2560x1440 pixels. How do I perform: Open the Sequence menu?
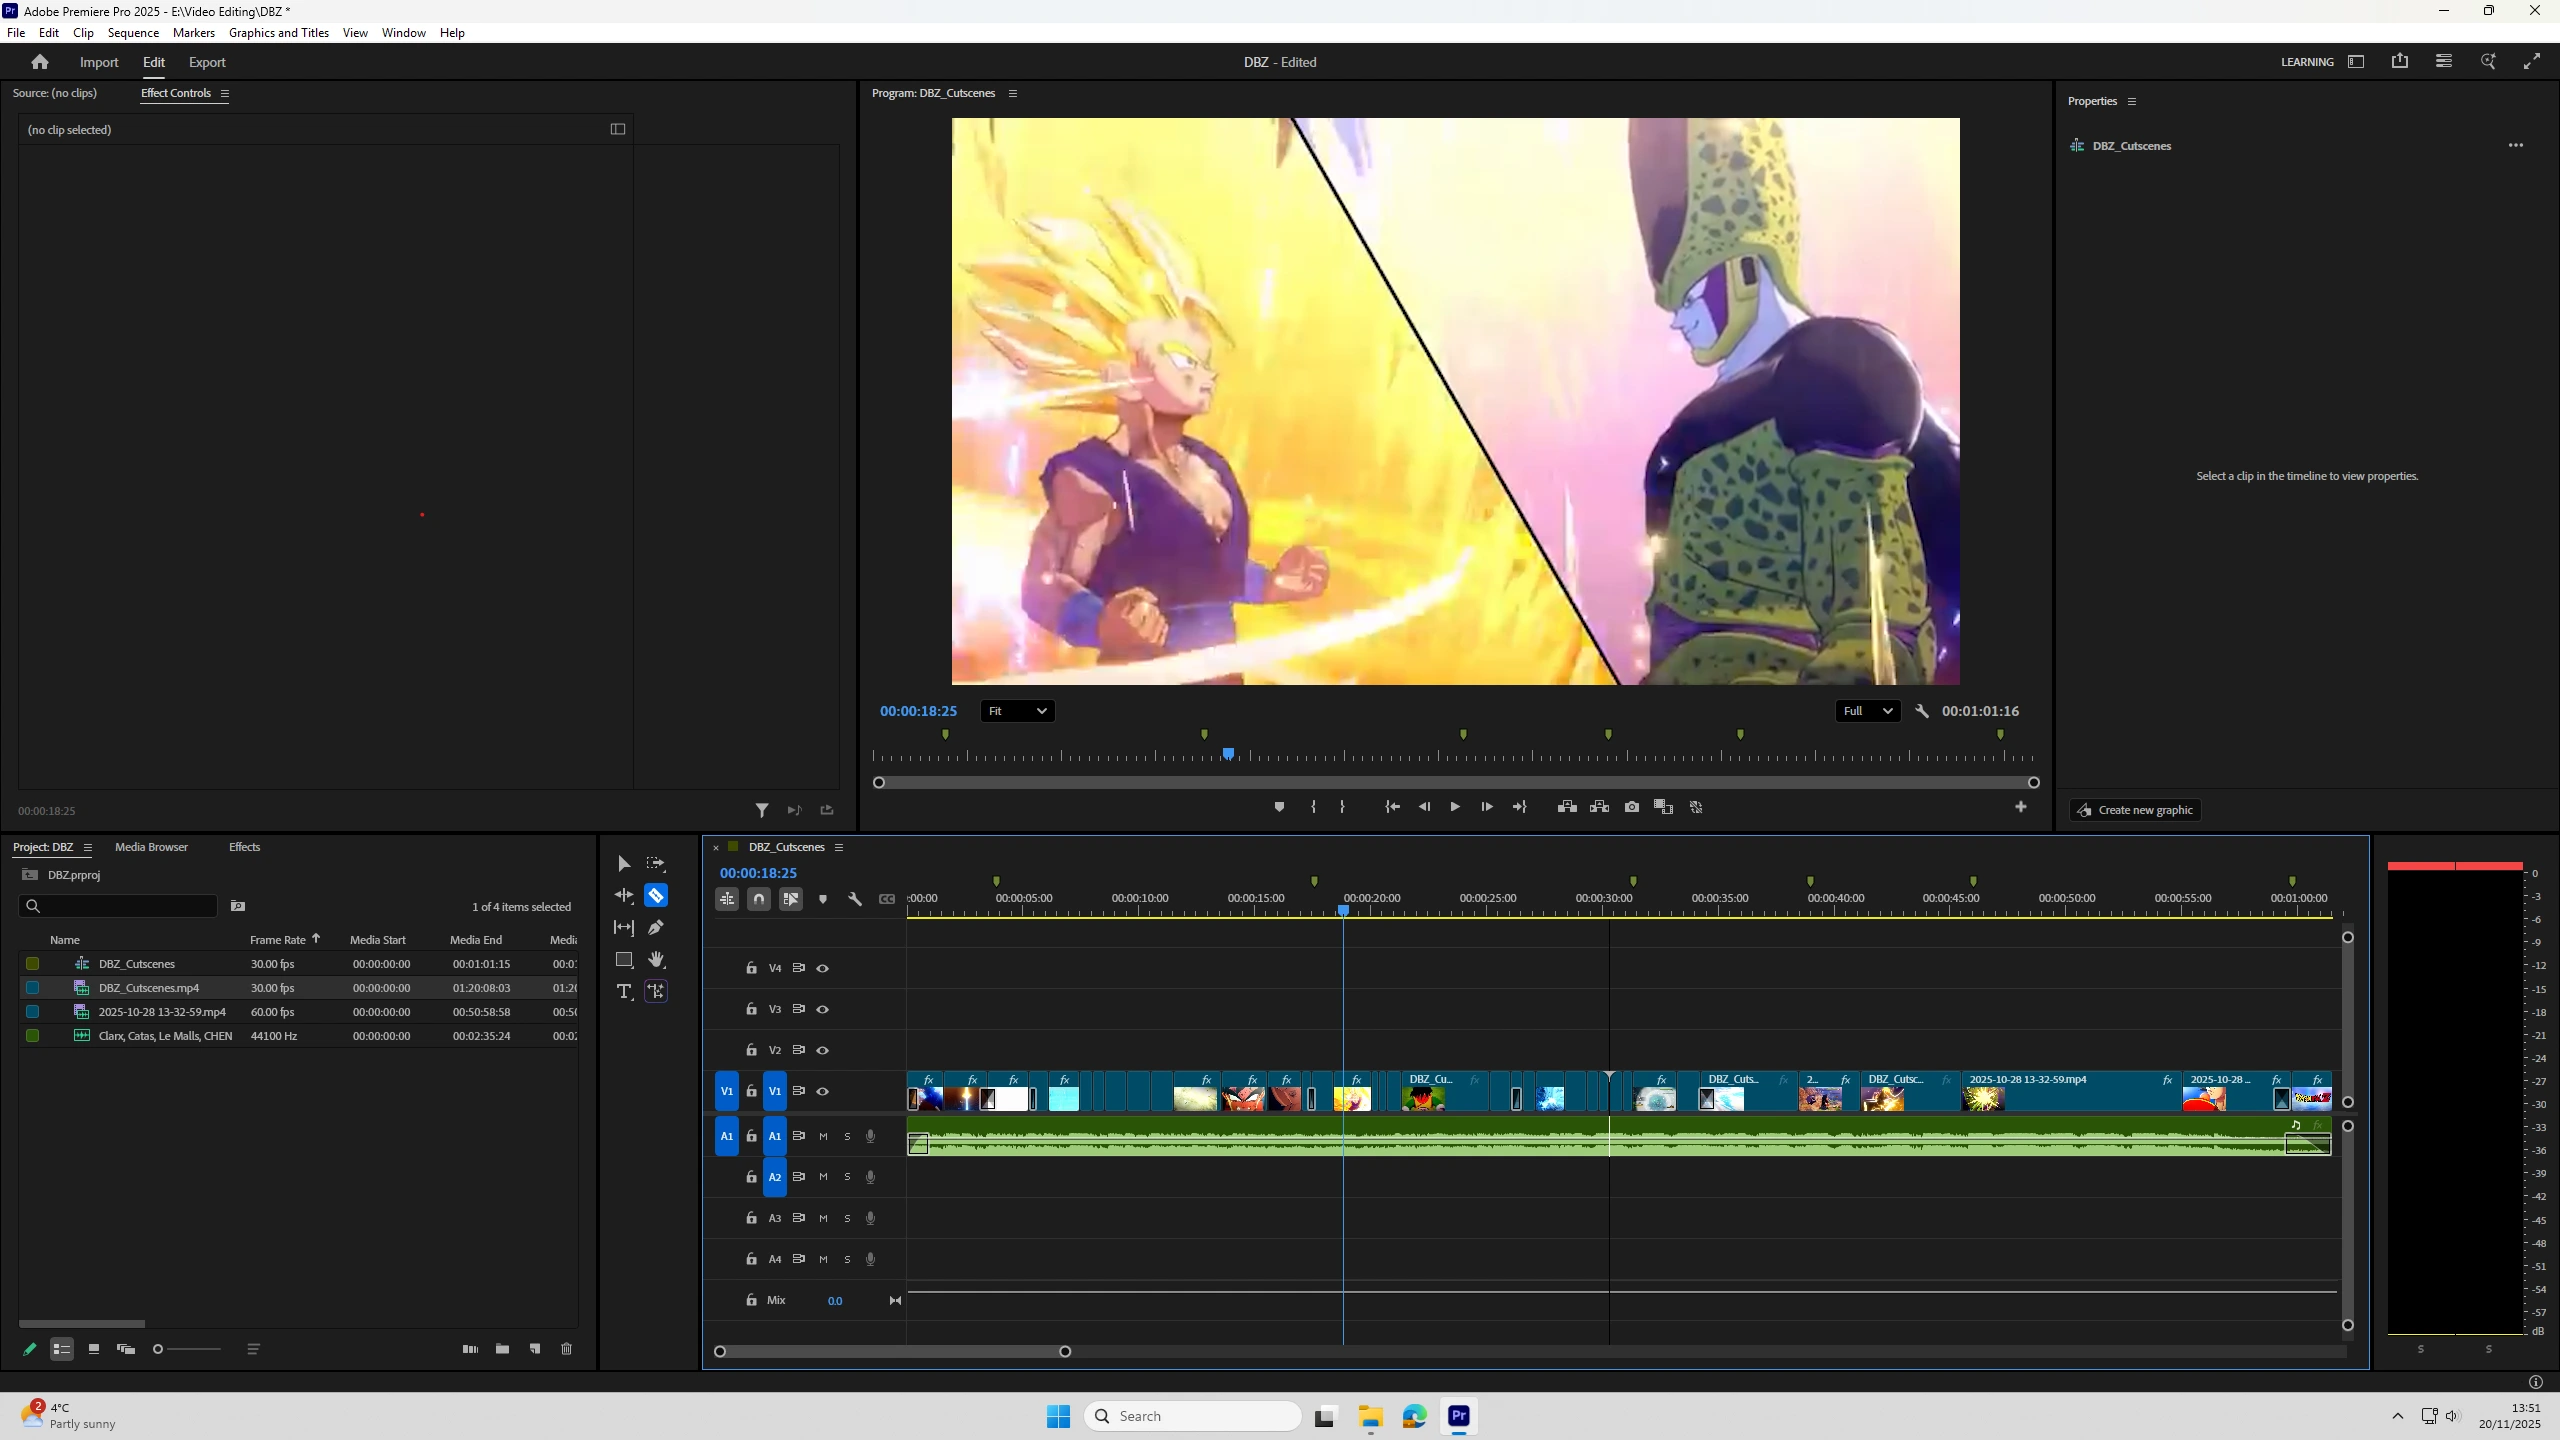click(x=133, y=33)
